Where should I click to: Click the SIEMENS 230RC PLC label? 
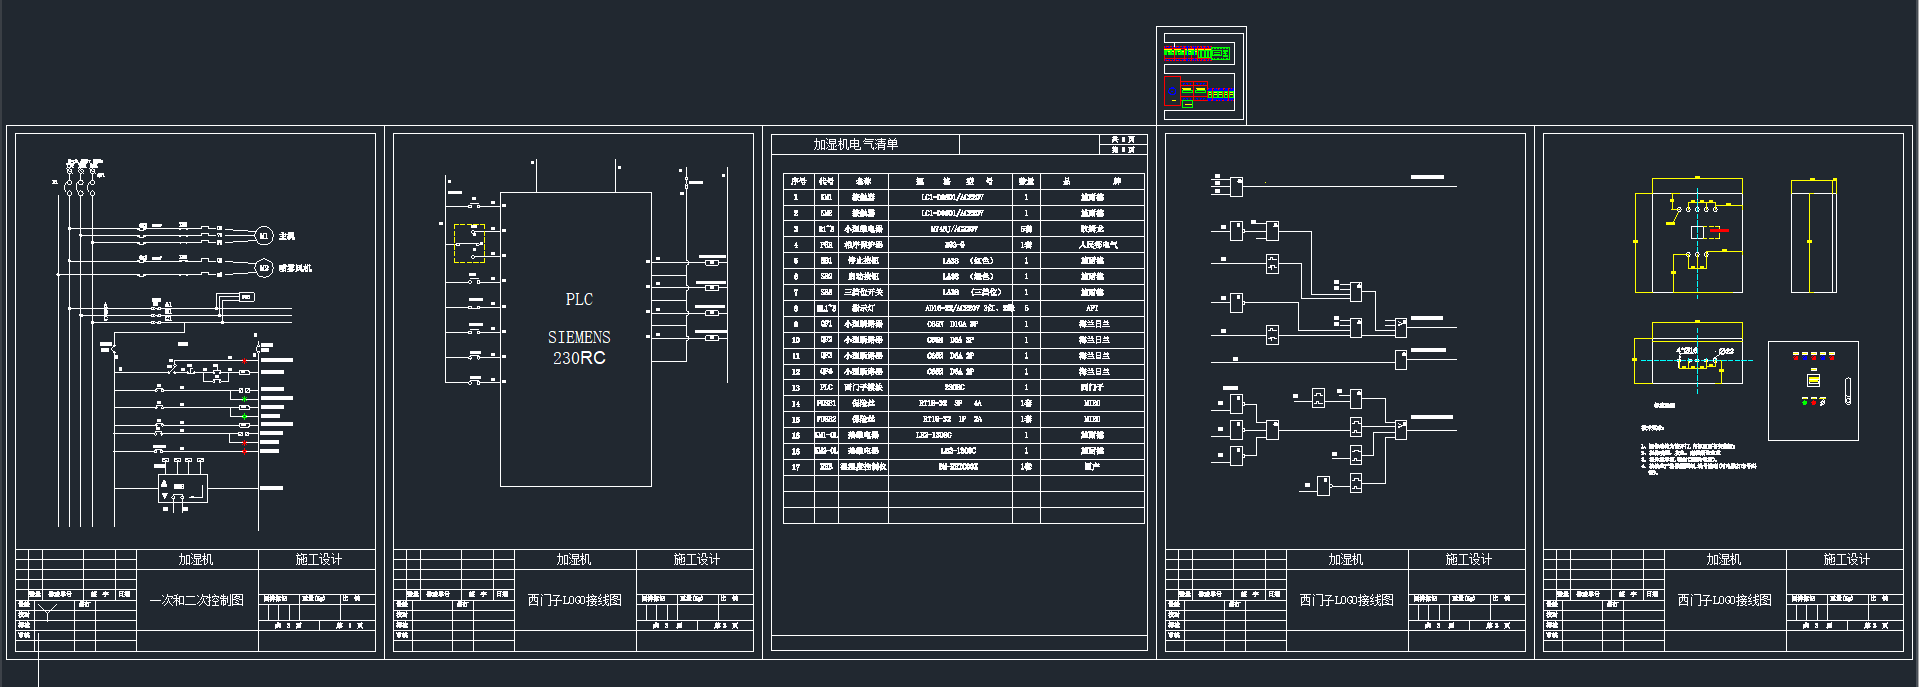pyautogui.click(x=578, y=347)
